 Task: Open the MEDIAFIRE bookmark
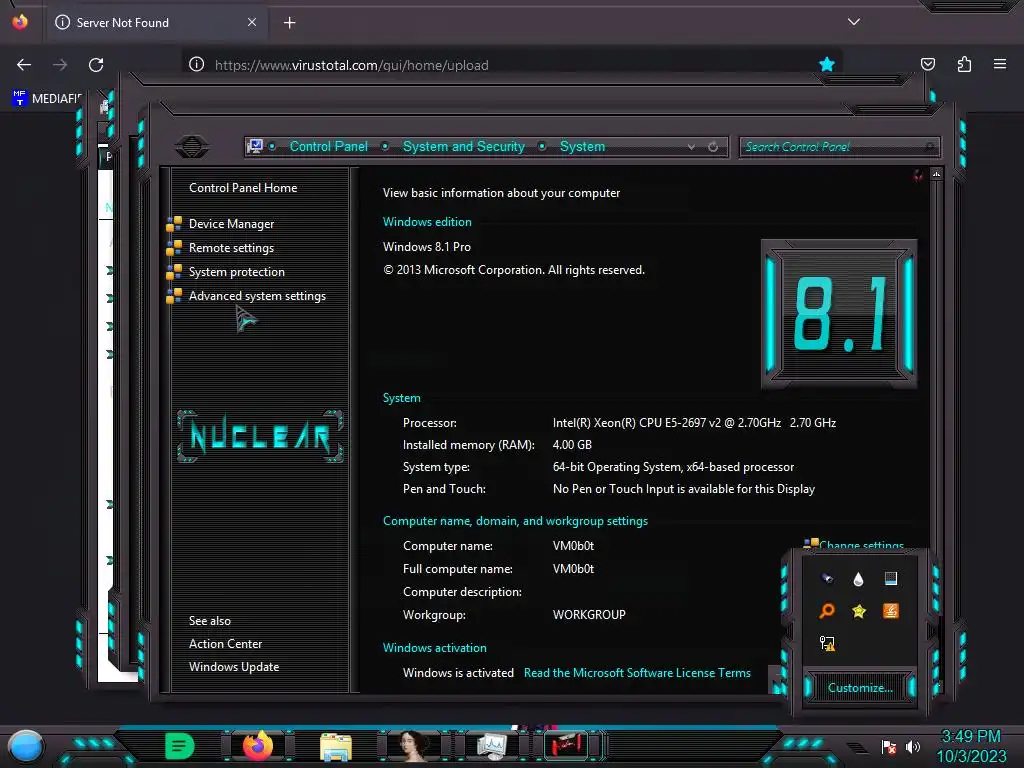pyautogui.click(x=47, y=99)
